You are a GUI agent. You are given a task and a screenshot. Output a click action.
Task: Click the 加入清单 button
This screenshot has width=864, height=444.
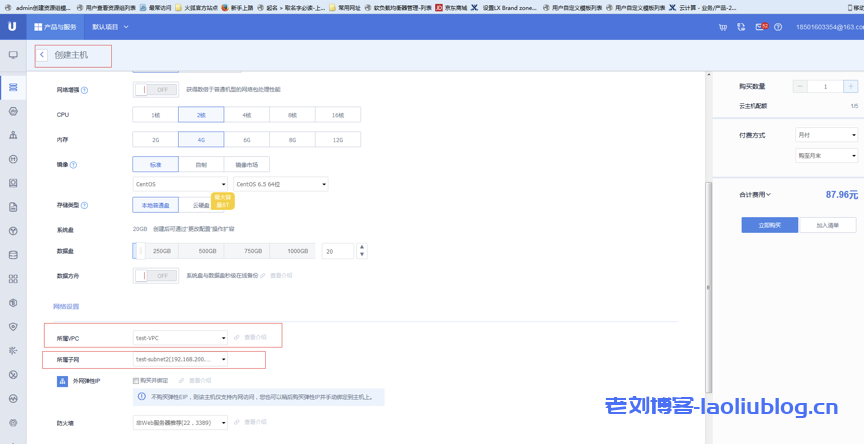coord(828,226)
